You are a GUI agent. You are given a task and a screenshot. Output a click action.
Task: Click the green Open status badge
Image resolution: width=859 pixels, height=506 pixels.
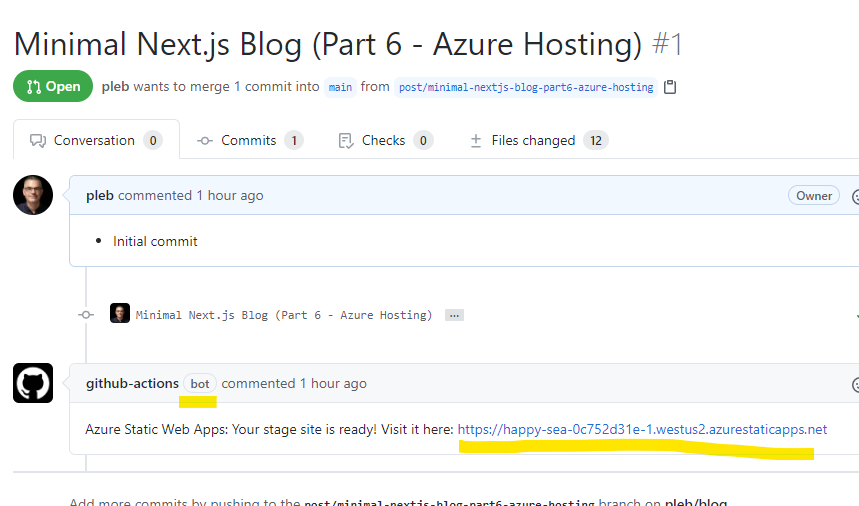pyautogui.click(x=53, y=86)
